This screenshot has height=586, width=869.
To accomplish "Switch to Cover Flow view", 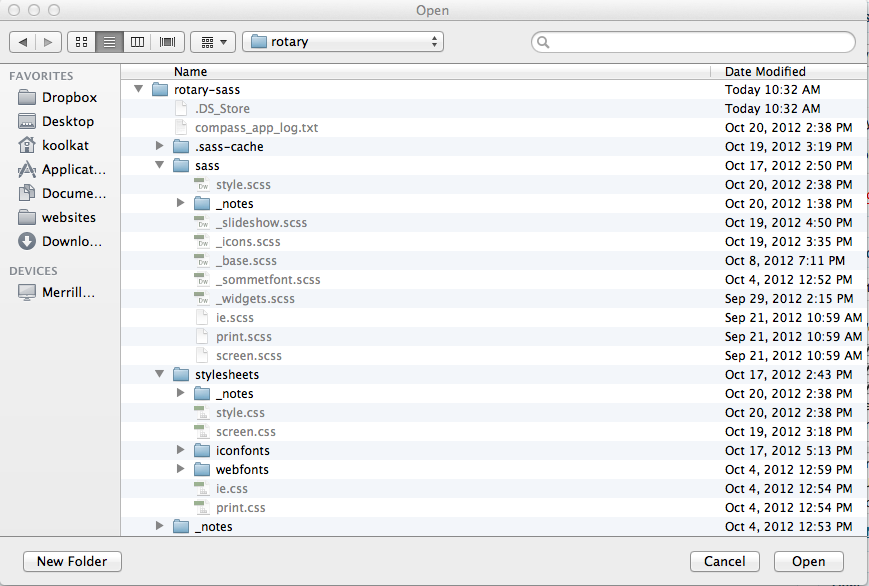I will coord(167,42).
